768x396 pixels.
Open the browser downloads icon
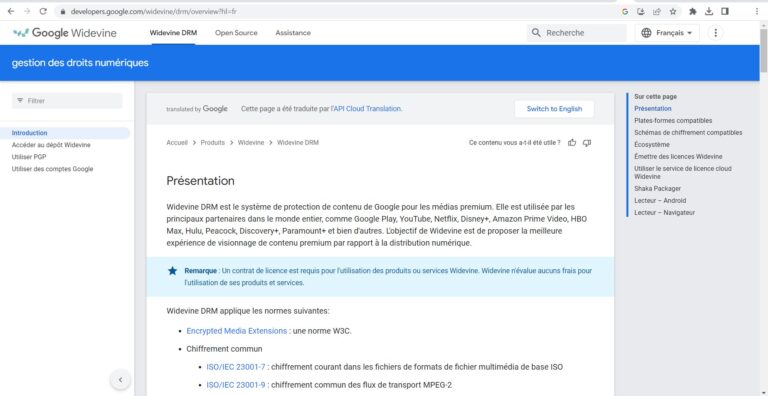pos(709,11)
